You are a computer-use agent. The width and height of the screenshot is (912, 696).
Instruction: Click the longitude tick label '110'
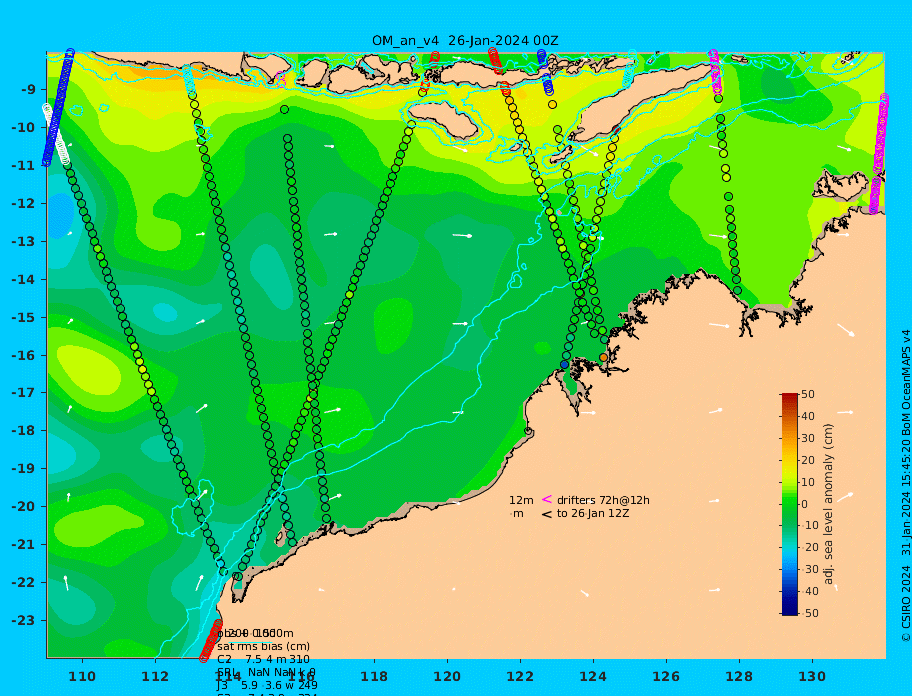(83, 676)
